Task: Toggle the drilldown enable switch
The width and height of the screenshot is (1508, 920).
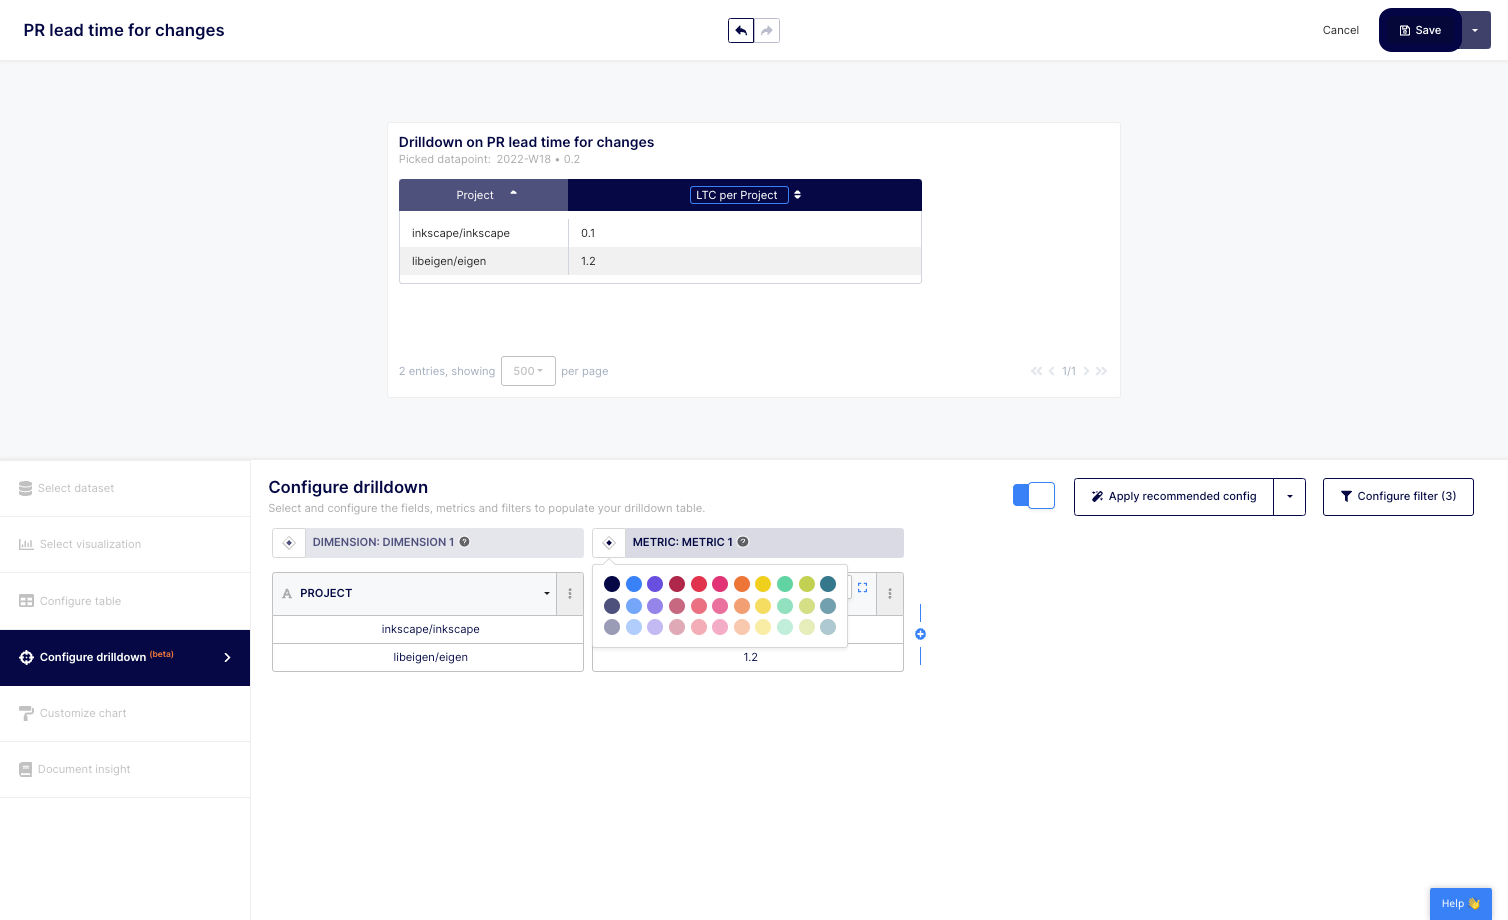Action: [x=1033, y=496]
